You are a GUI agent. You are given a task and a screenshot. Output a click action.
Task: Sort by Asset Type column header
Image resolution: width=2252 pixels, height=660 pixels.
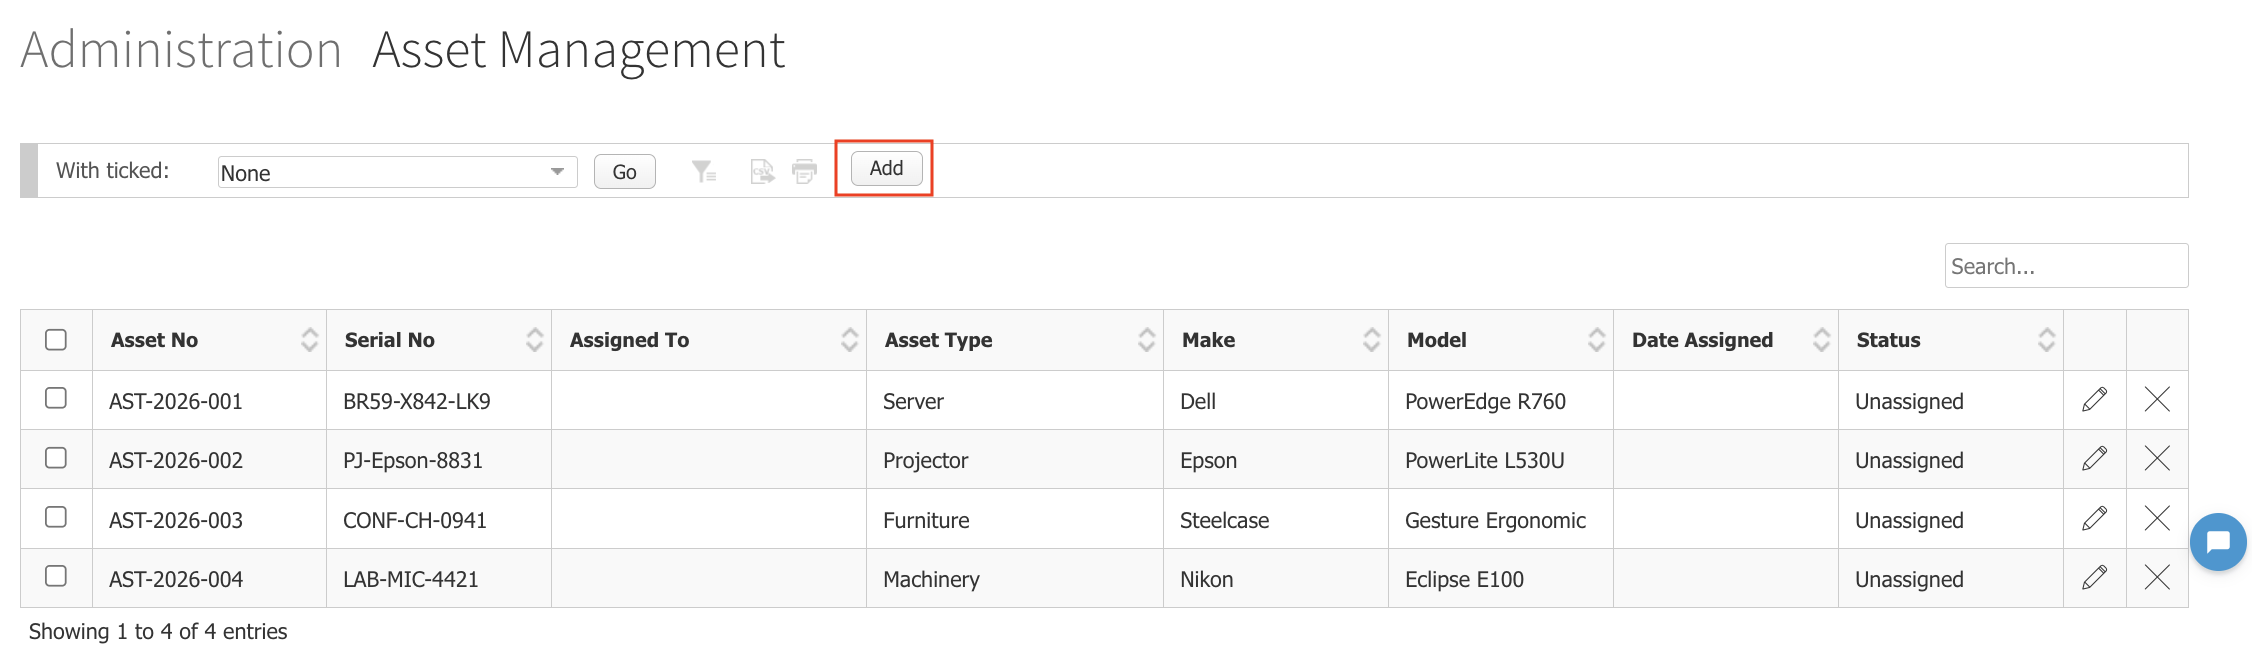pos(938,340)
